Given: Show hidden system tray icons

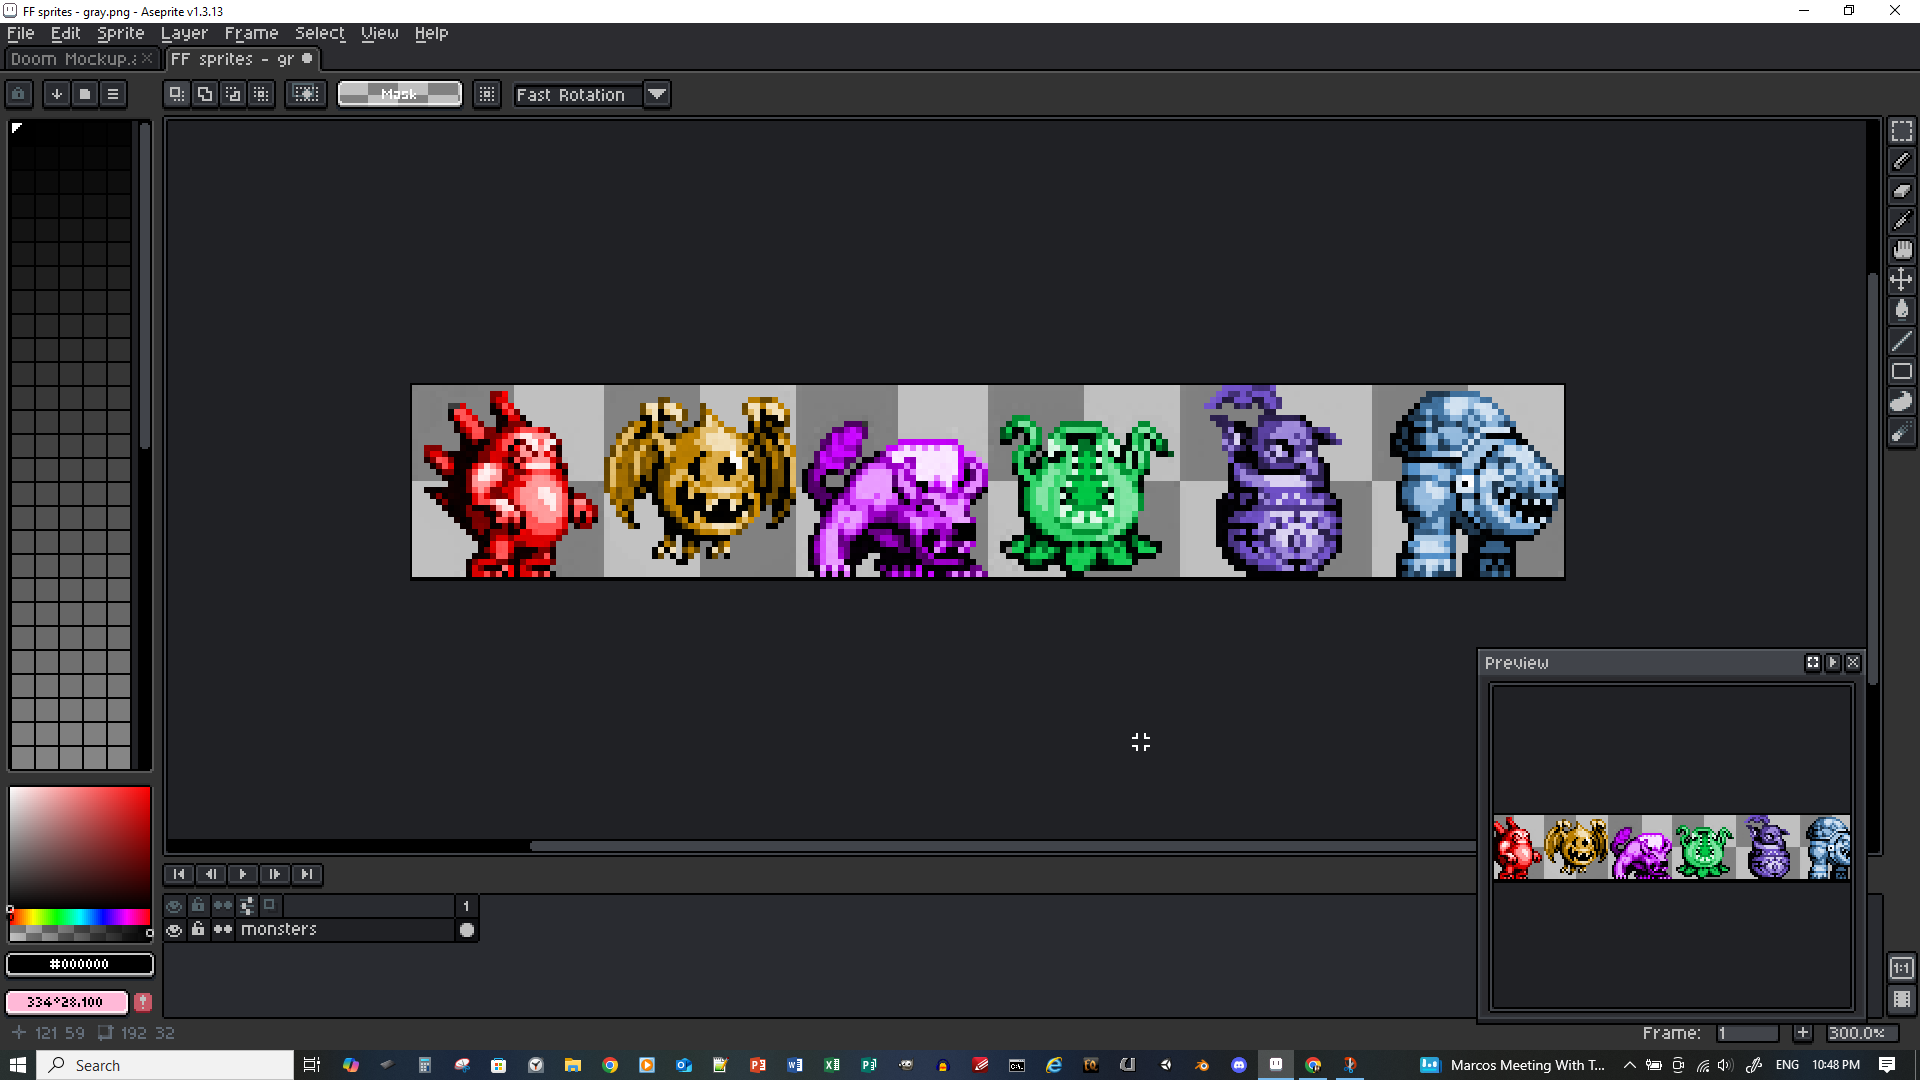Looking at the screenshot, I should pos(1629,1065).
